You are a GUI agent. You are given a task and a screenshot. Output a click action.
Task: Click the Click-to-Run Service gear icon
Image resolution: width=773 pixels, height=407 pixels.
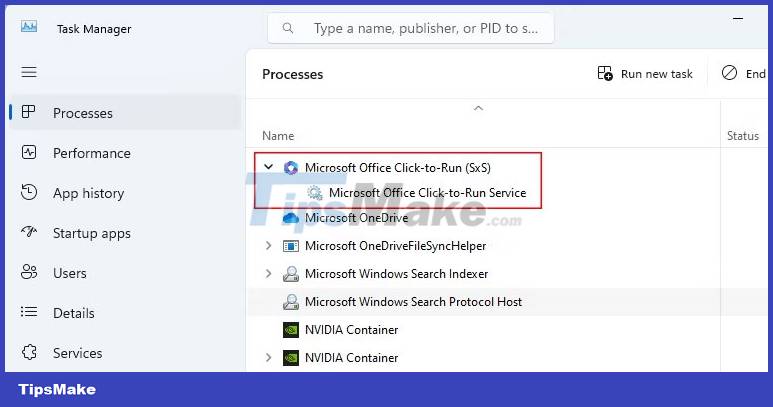[315, 192]
